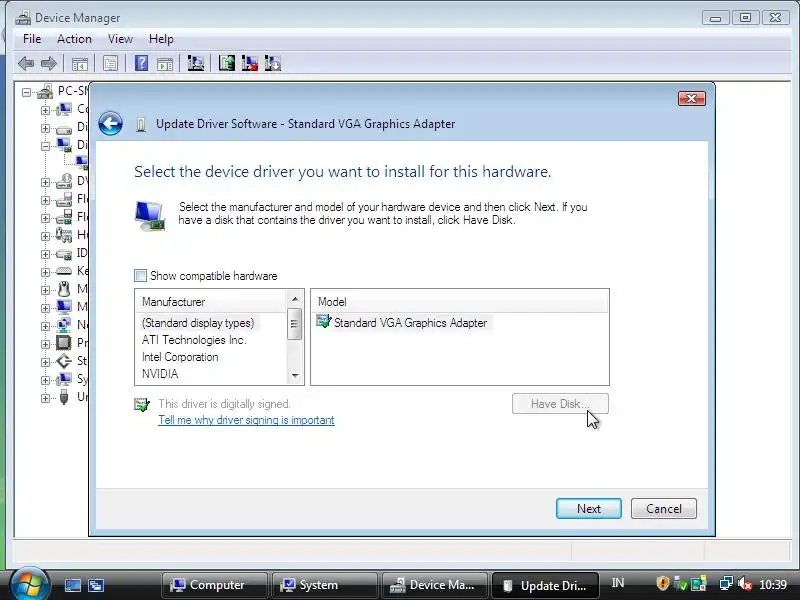Select NVIDIA manufacturer
800x600 pixels.
tap(160, 374)
